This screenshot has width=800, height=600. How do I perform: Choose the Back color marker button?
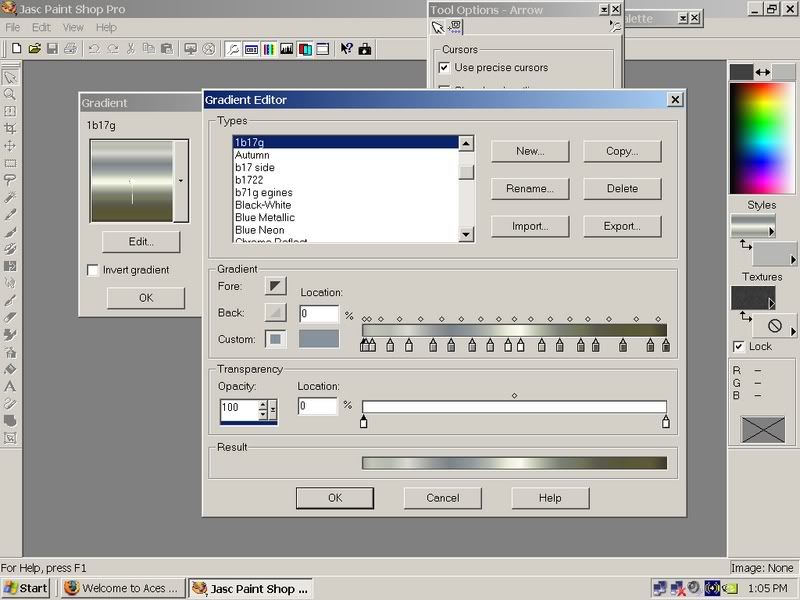point(275,312)
